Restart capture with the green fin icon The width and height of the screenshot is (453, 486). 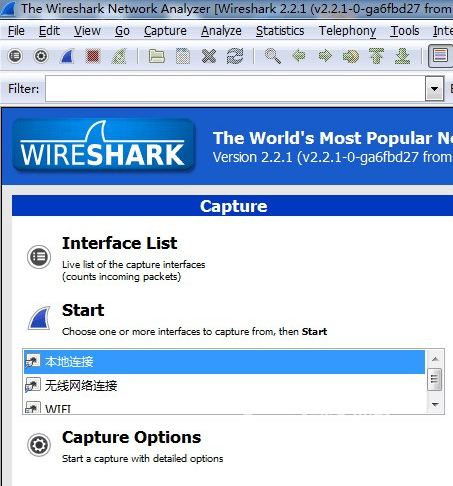[x=119, y=56]
